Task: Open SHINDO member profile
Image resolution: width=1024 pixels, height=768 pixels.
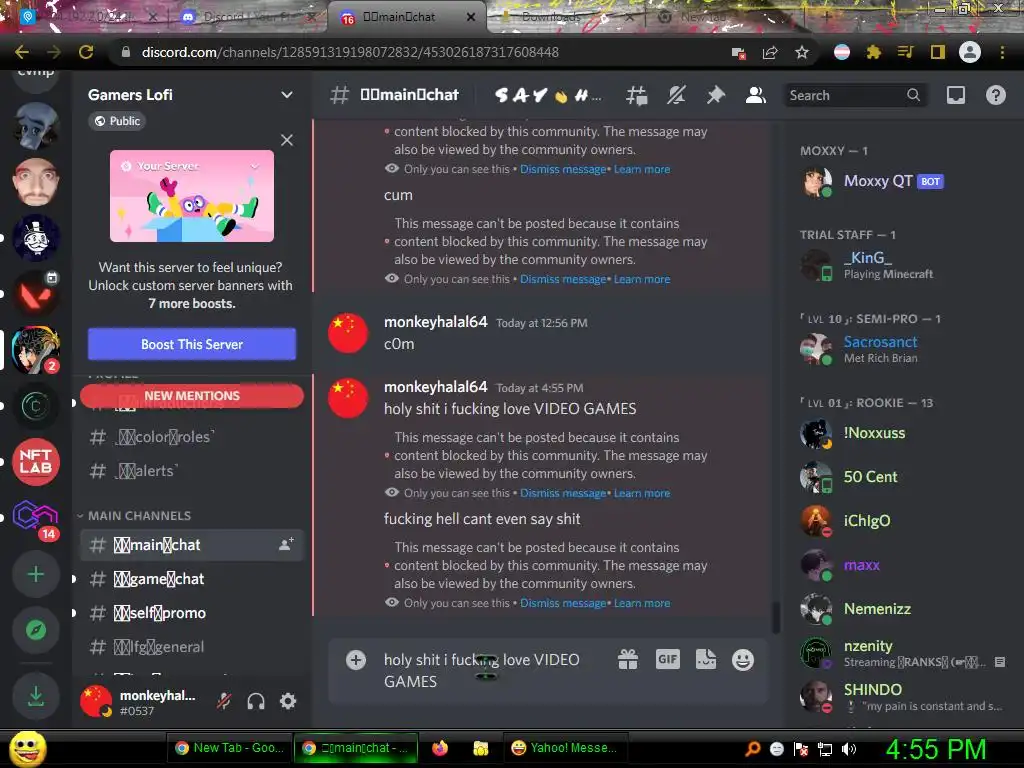Action: [901, 696]
